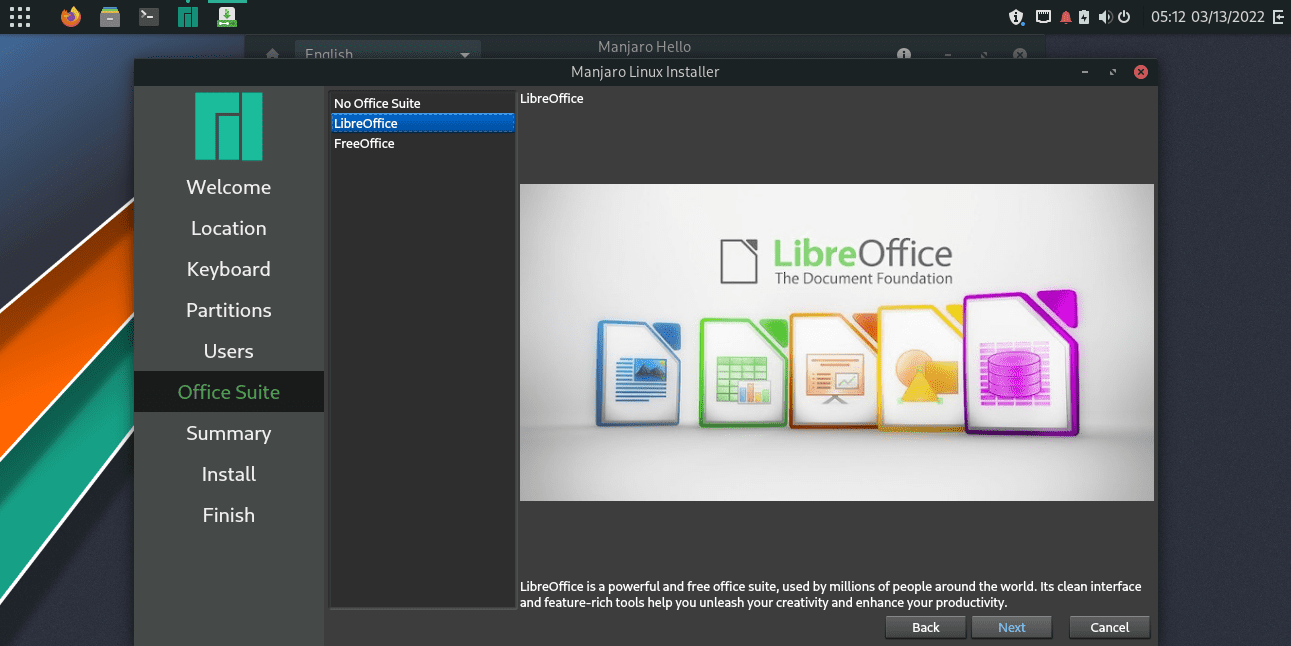Click the Keyboard step in sidebar
Image resolution: width=1291 pixels, height=646 pixels.
pos(229,269)
